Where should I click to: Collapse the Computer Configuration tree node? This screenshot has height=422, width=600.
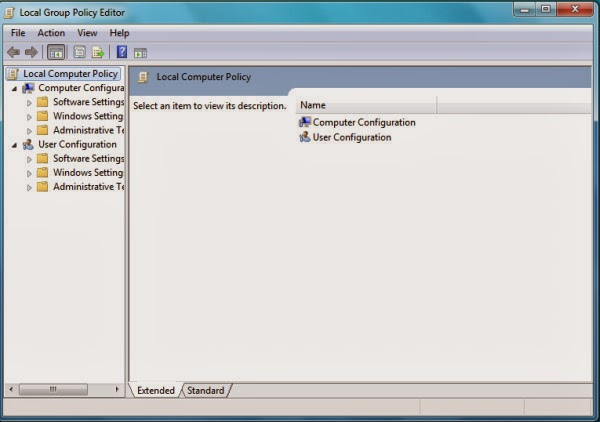coord(14,89)
